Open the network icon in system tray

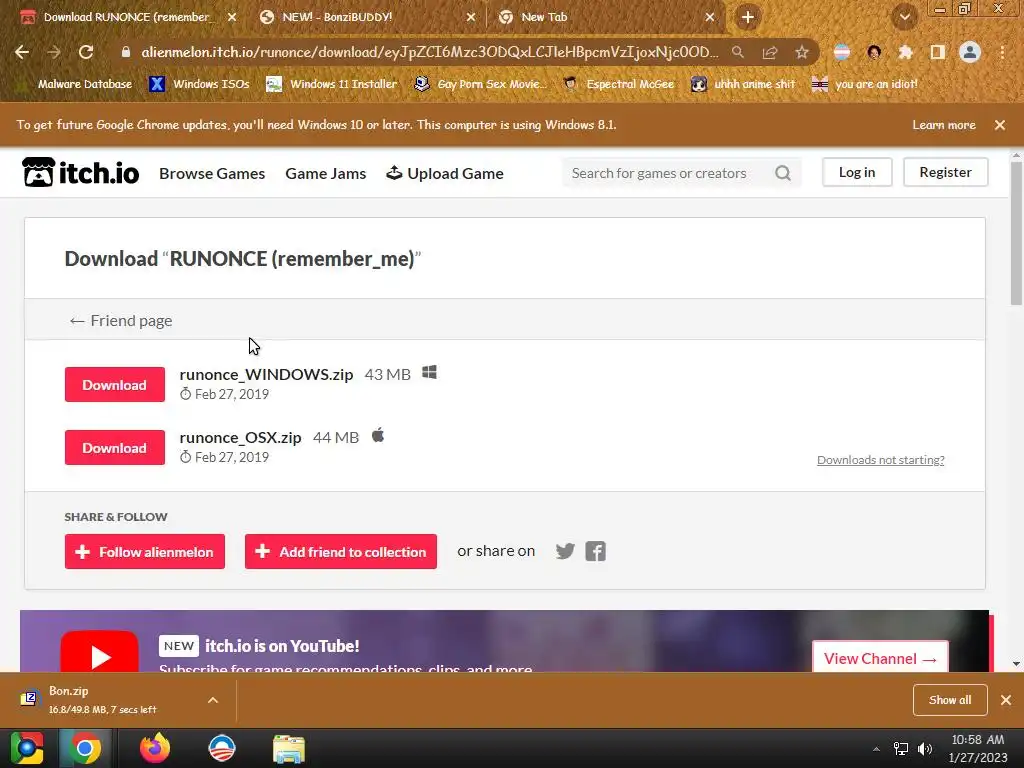click(x=901, y=748)
